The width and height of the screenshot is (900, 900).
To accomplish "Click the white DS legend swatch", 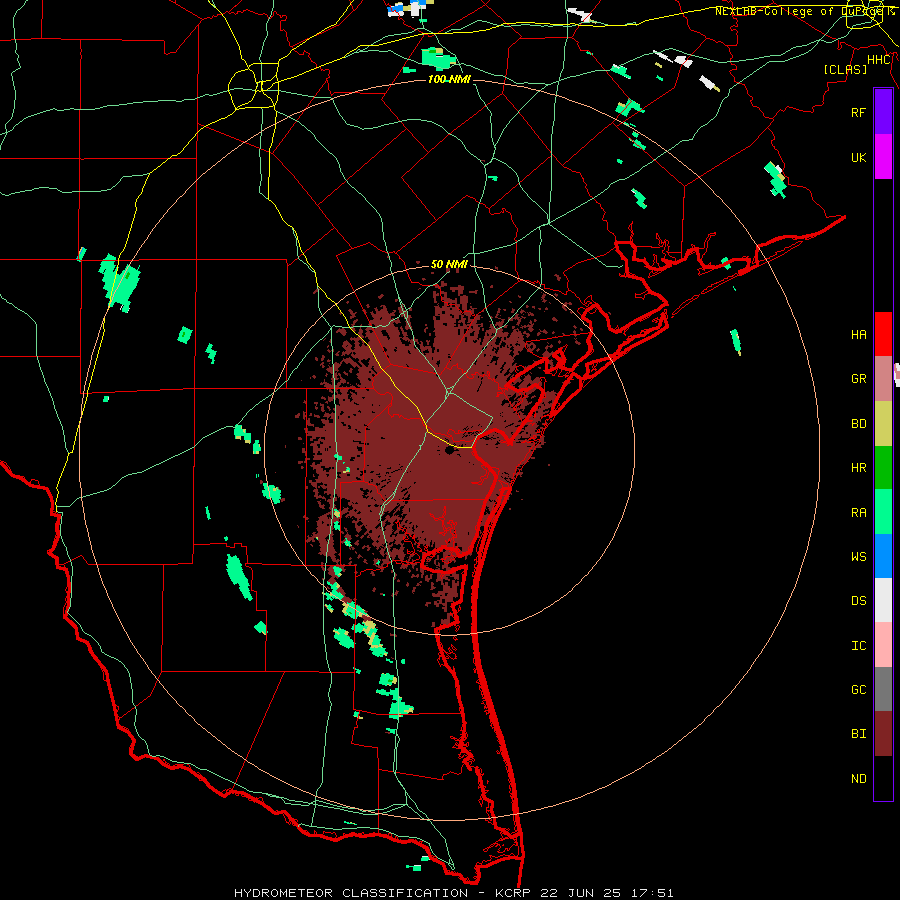I will (883, 600).
